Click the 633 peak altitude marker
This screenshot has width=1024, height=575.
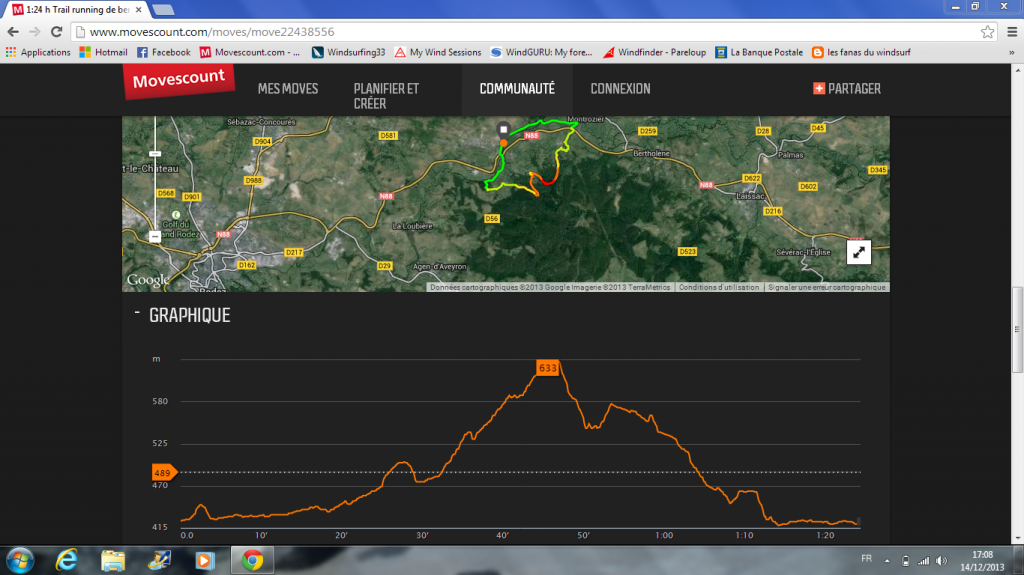(547, 368)
